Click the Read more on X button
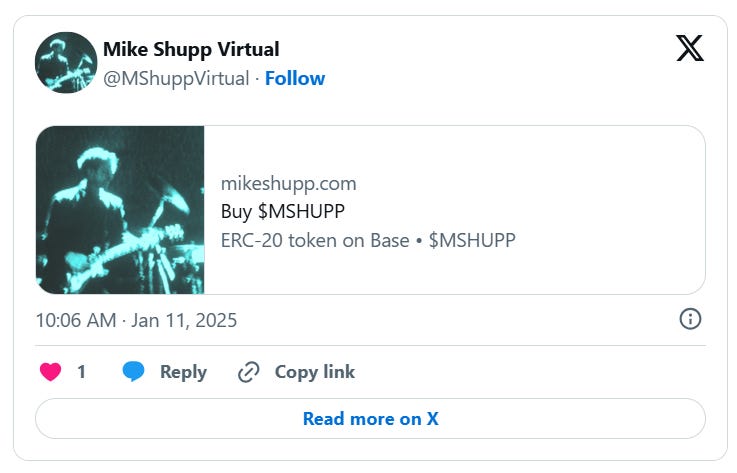Screen dimensions: 737x473 point(370,418)
